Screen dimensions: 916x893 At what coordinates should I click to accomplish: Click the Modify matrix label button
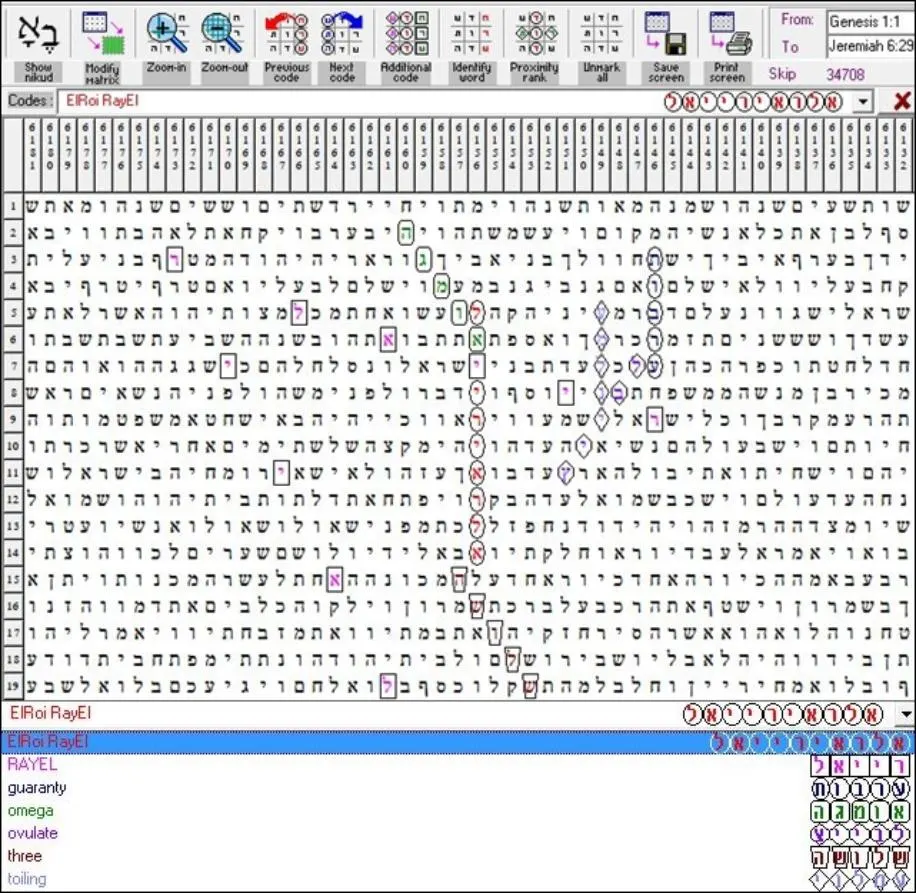[102, 73]
